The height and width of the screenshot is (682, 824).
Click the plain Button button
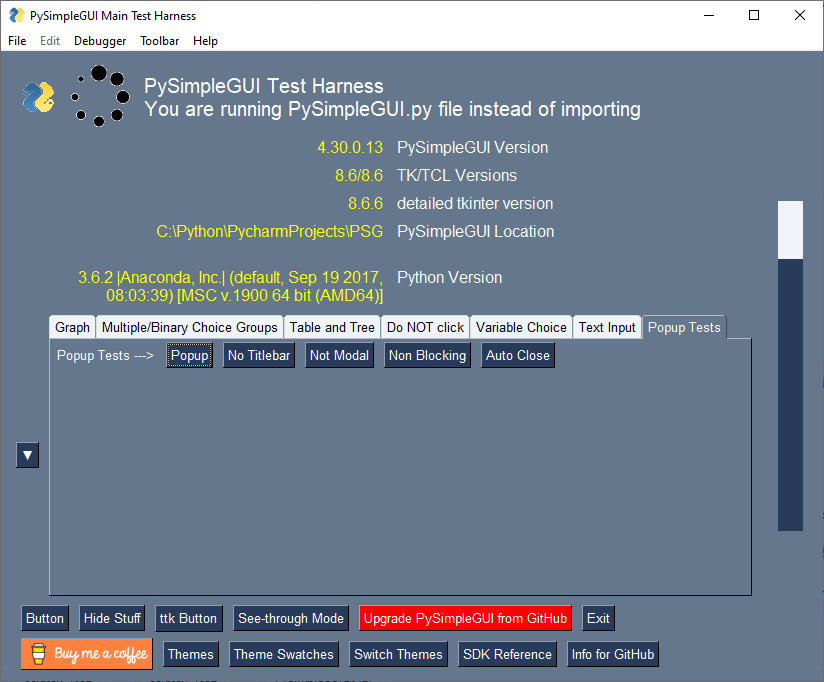pos(45,618)
